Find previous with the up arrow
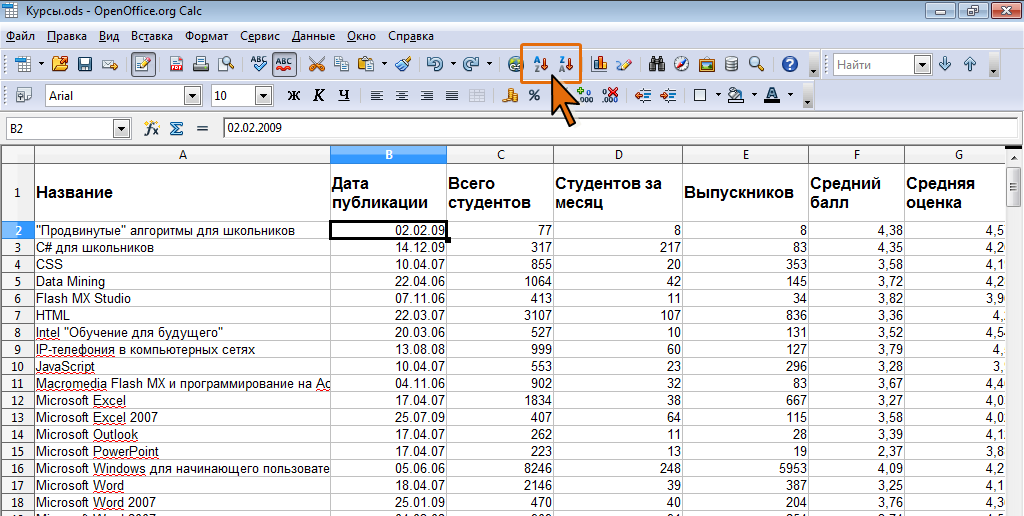Viewport: 1024px width, 516px height. (970, 64)
